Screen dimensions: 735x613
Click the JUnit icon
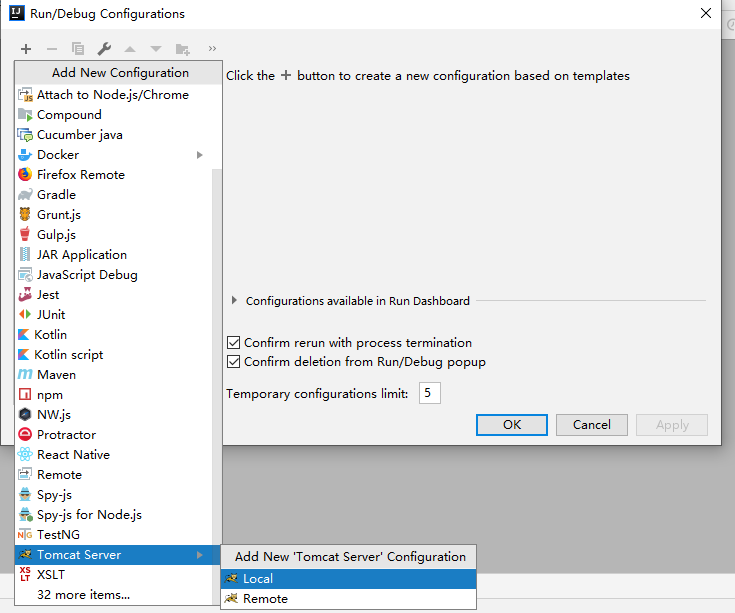click(25, 314)
